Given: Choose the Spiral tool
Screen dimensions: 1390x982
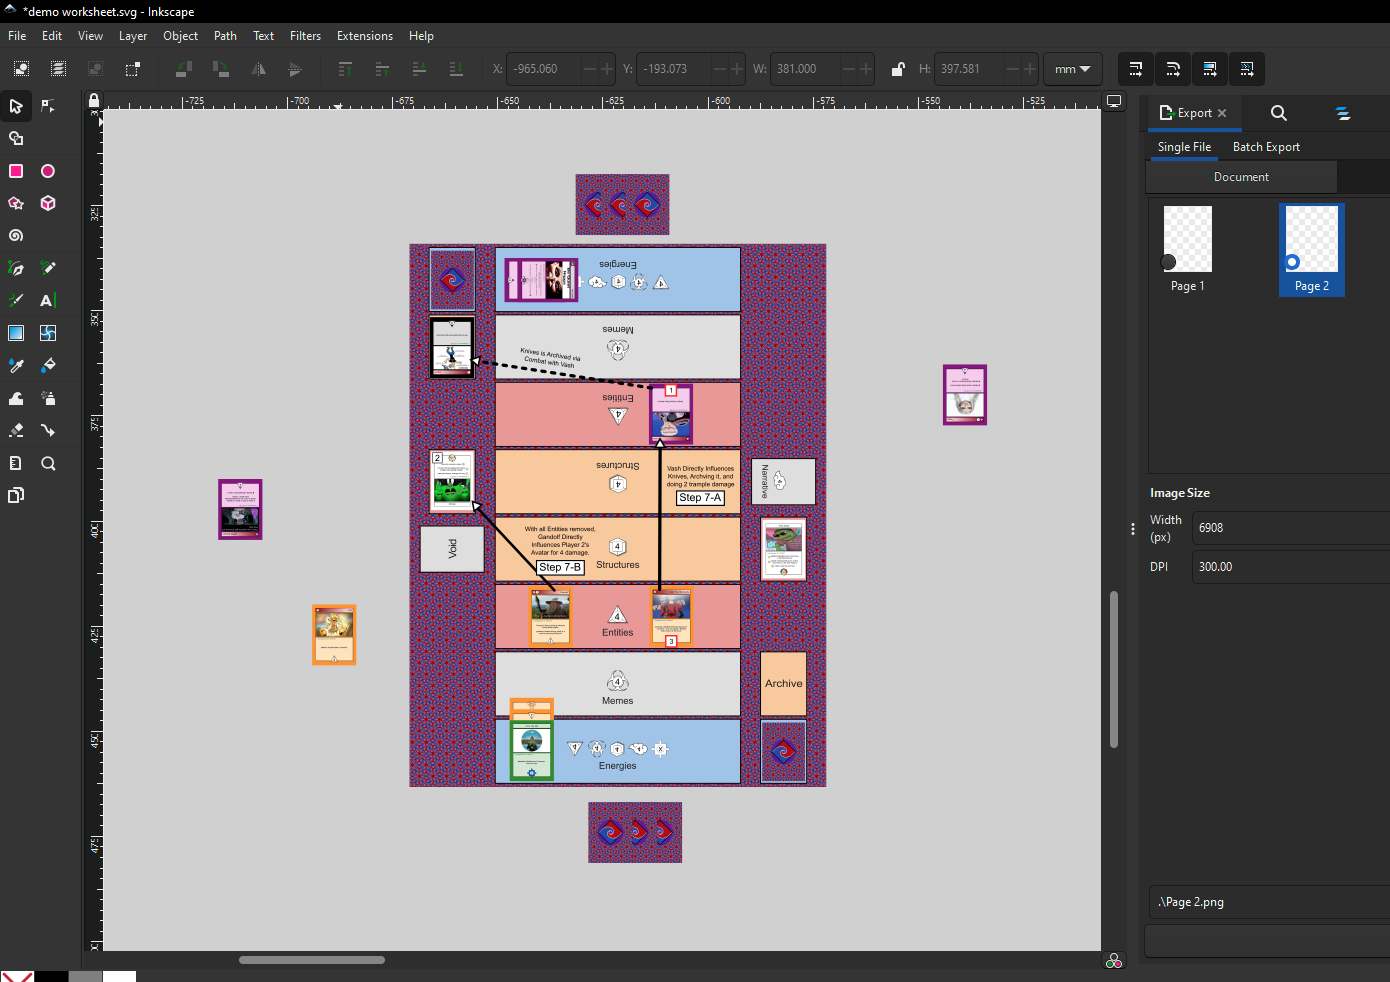Looking at the screenshot, I should 16,236.
